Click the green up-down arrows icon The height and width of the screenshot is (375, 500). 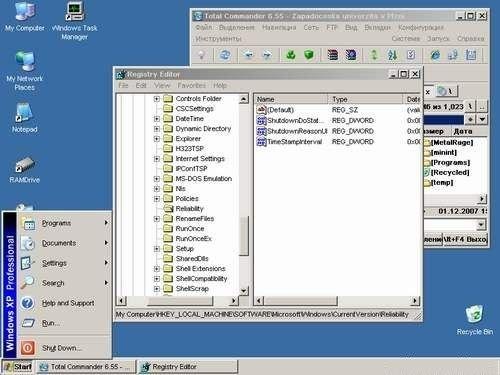pyautogui.click(x=374, y=55)
